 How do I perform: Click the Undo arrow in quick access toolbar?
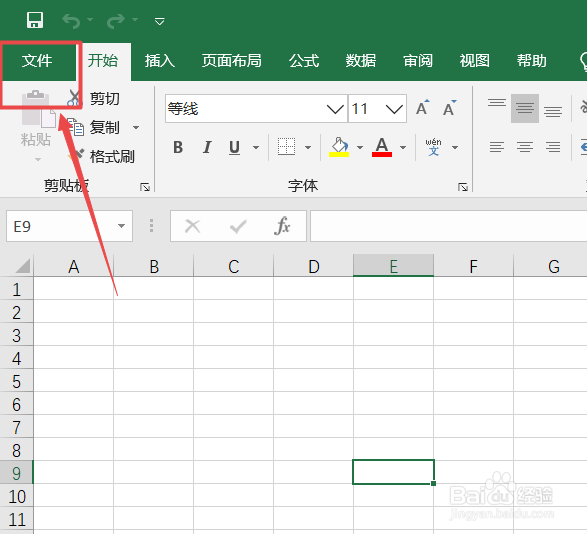(x=71, y=21)
